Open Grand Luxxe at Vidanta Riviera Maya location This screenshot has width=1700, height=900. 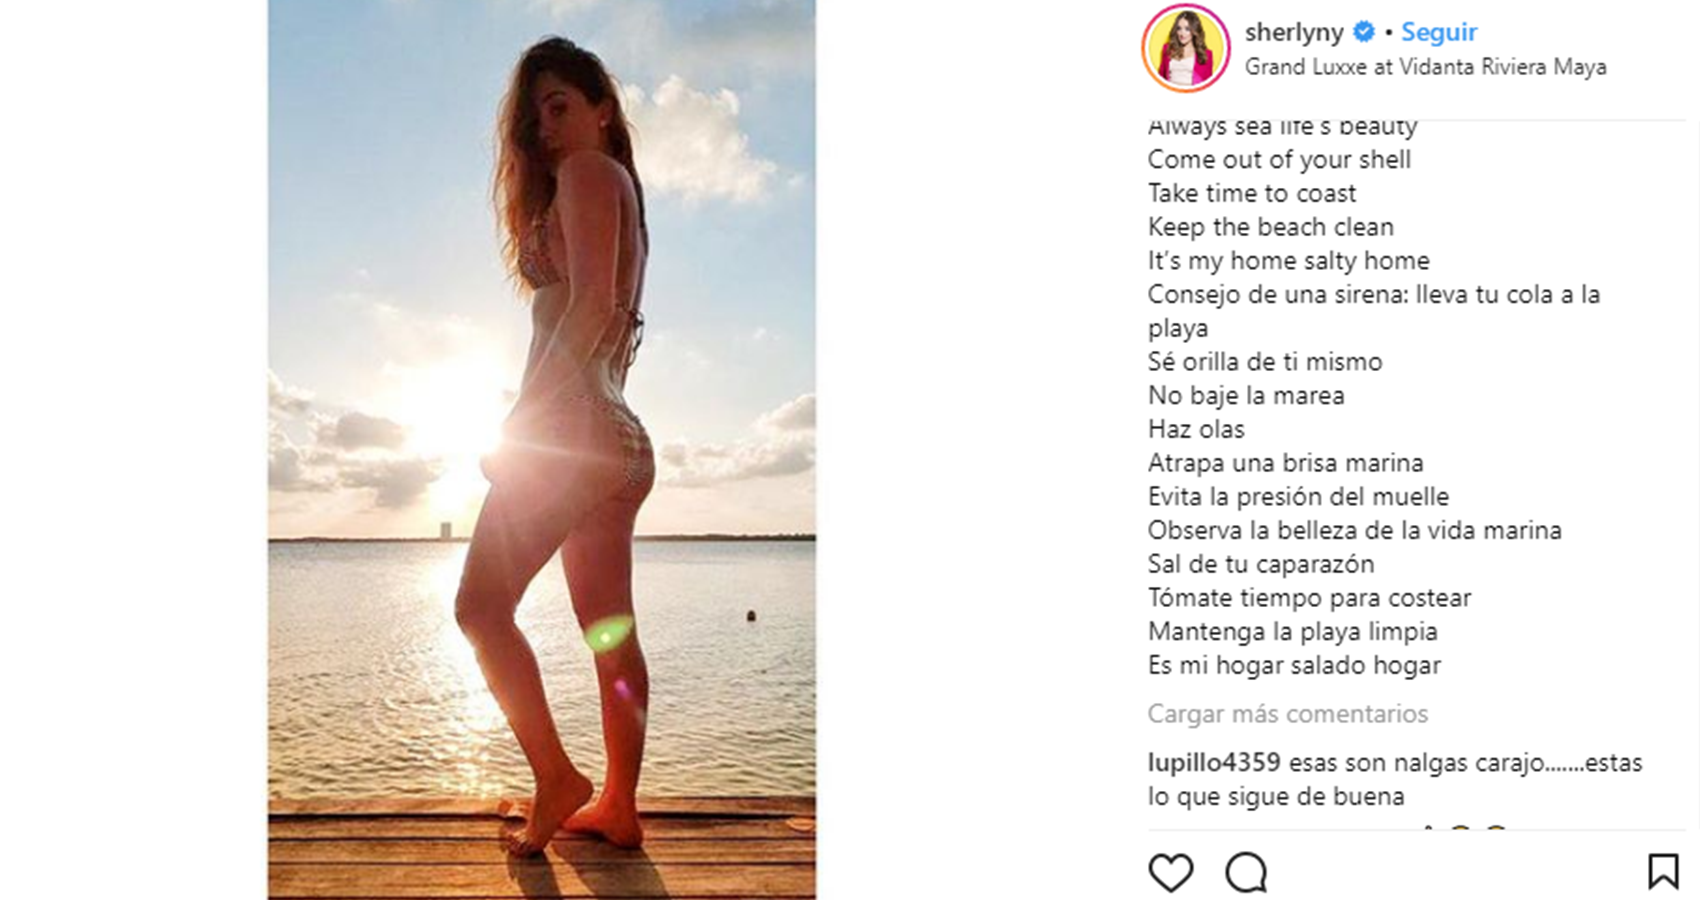pyautogui.click(x=1425, y=67)
